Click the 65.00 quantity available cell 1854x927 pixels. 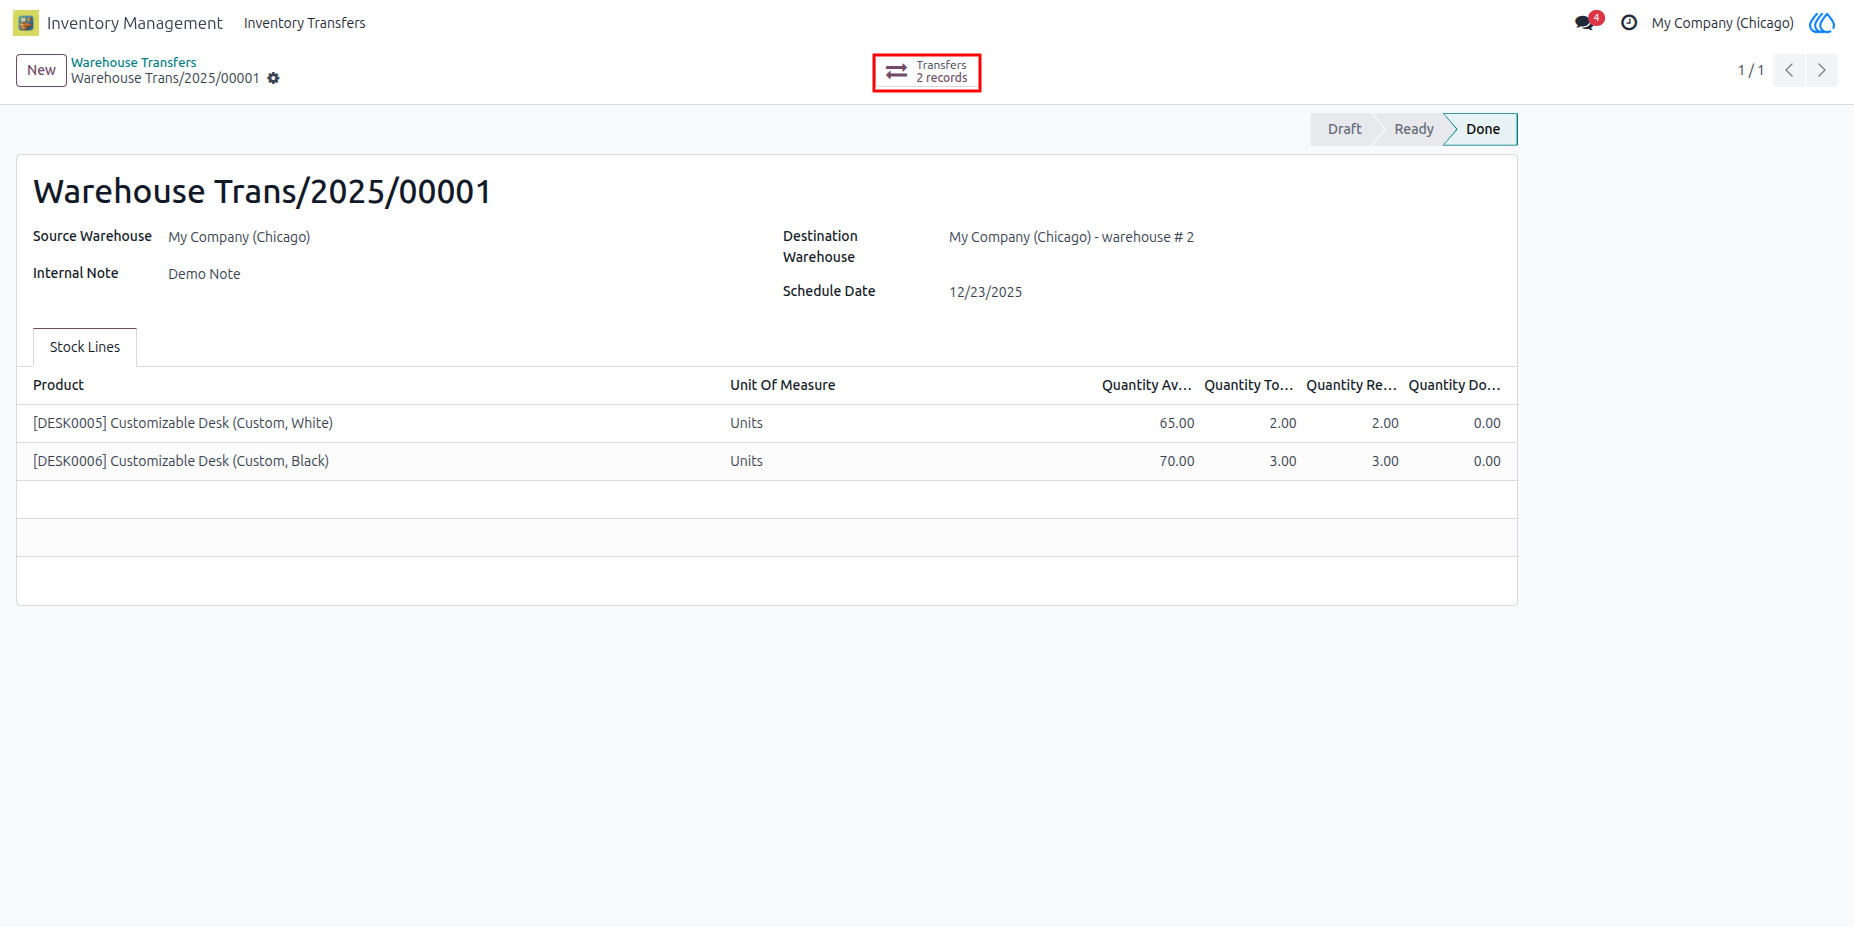(x=1176, y=423)
